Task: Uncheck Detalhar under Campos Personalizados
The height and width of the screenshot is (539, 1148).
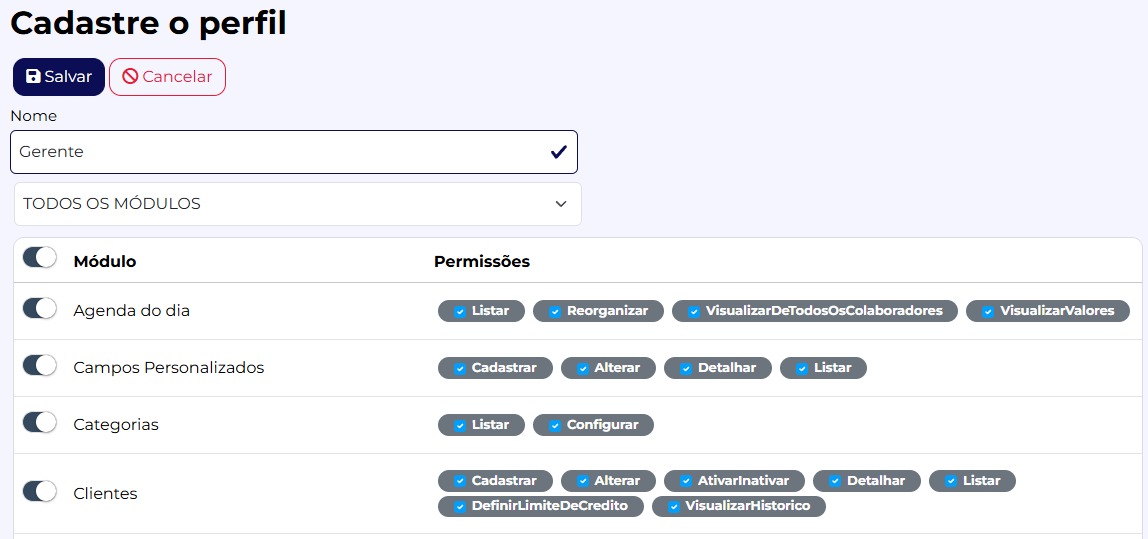Action: point(686,368)
